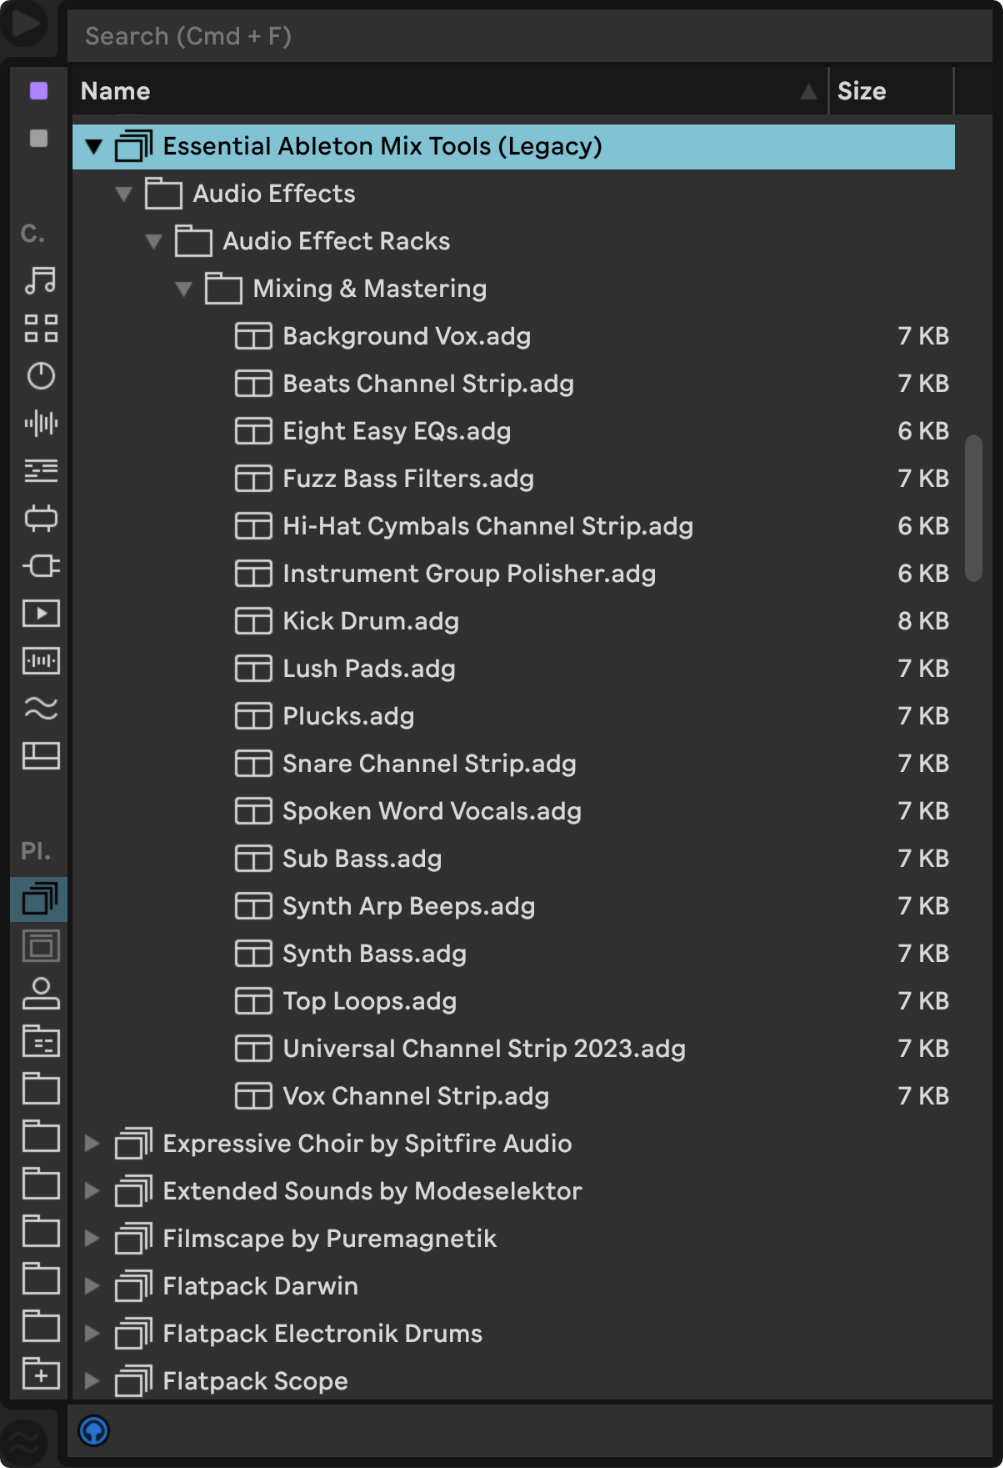The width and height of the screenshot is (1003, 1468).
Task: Select the Kick Drum.adg preset
Action: 370,621
